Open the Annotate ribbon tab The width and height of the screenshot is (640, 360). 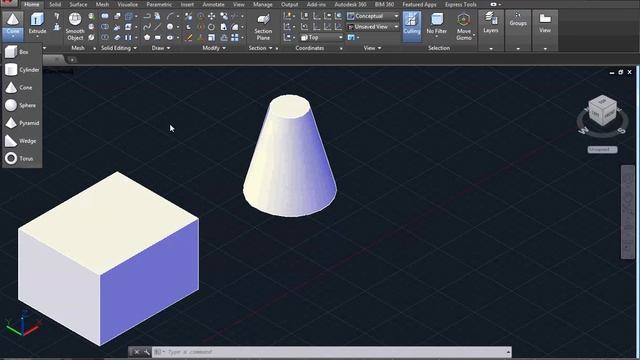pyautogui.click(x=213, y=4)
